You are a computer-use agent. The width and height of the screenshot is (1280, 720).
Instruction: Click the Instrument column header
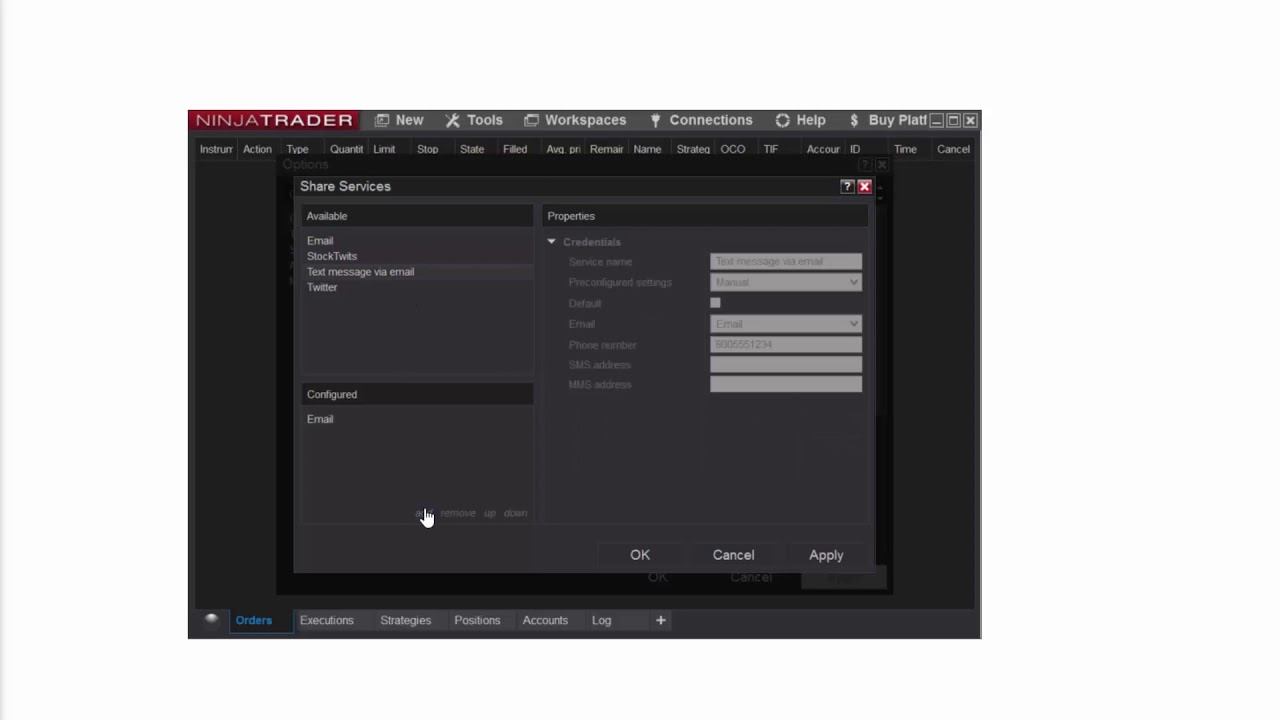pos(216,149)
